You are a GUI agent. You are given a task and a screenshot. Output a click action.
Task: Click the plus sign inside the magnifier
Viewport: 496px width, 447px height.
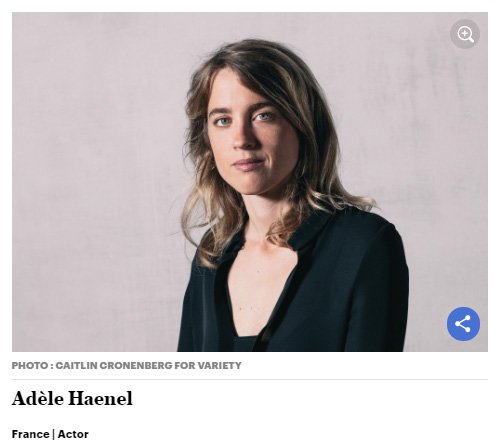[464, 33]
